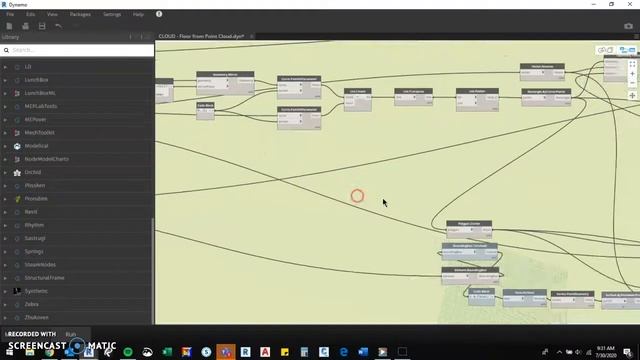Select Zhukoven in the Library list

(x=36, y=318)
